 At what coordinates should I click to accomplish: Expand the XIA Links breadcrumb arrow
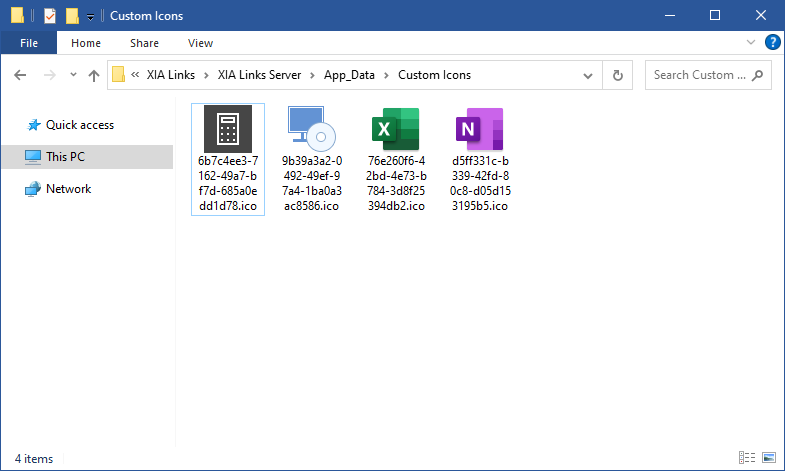[x=206, y=76]
